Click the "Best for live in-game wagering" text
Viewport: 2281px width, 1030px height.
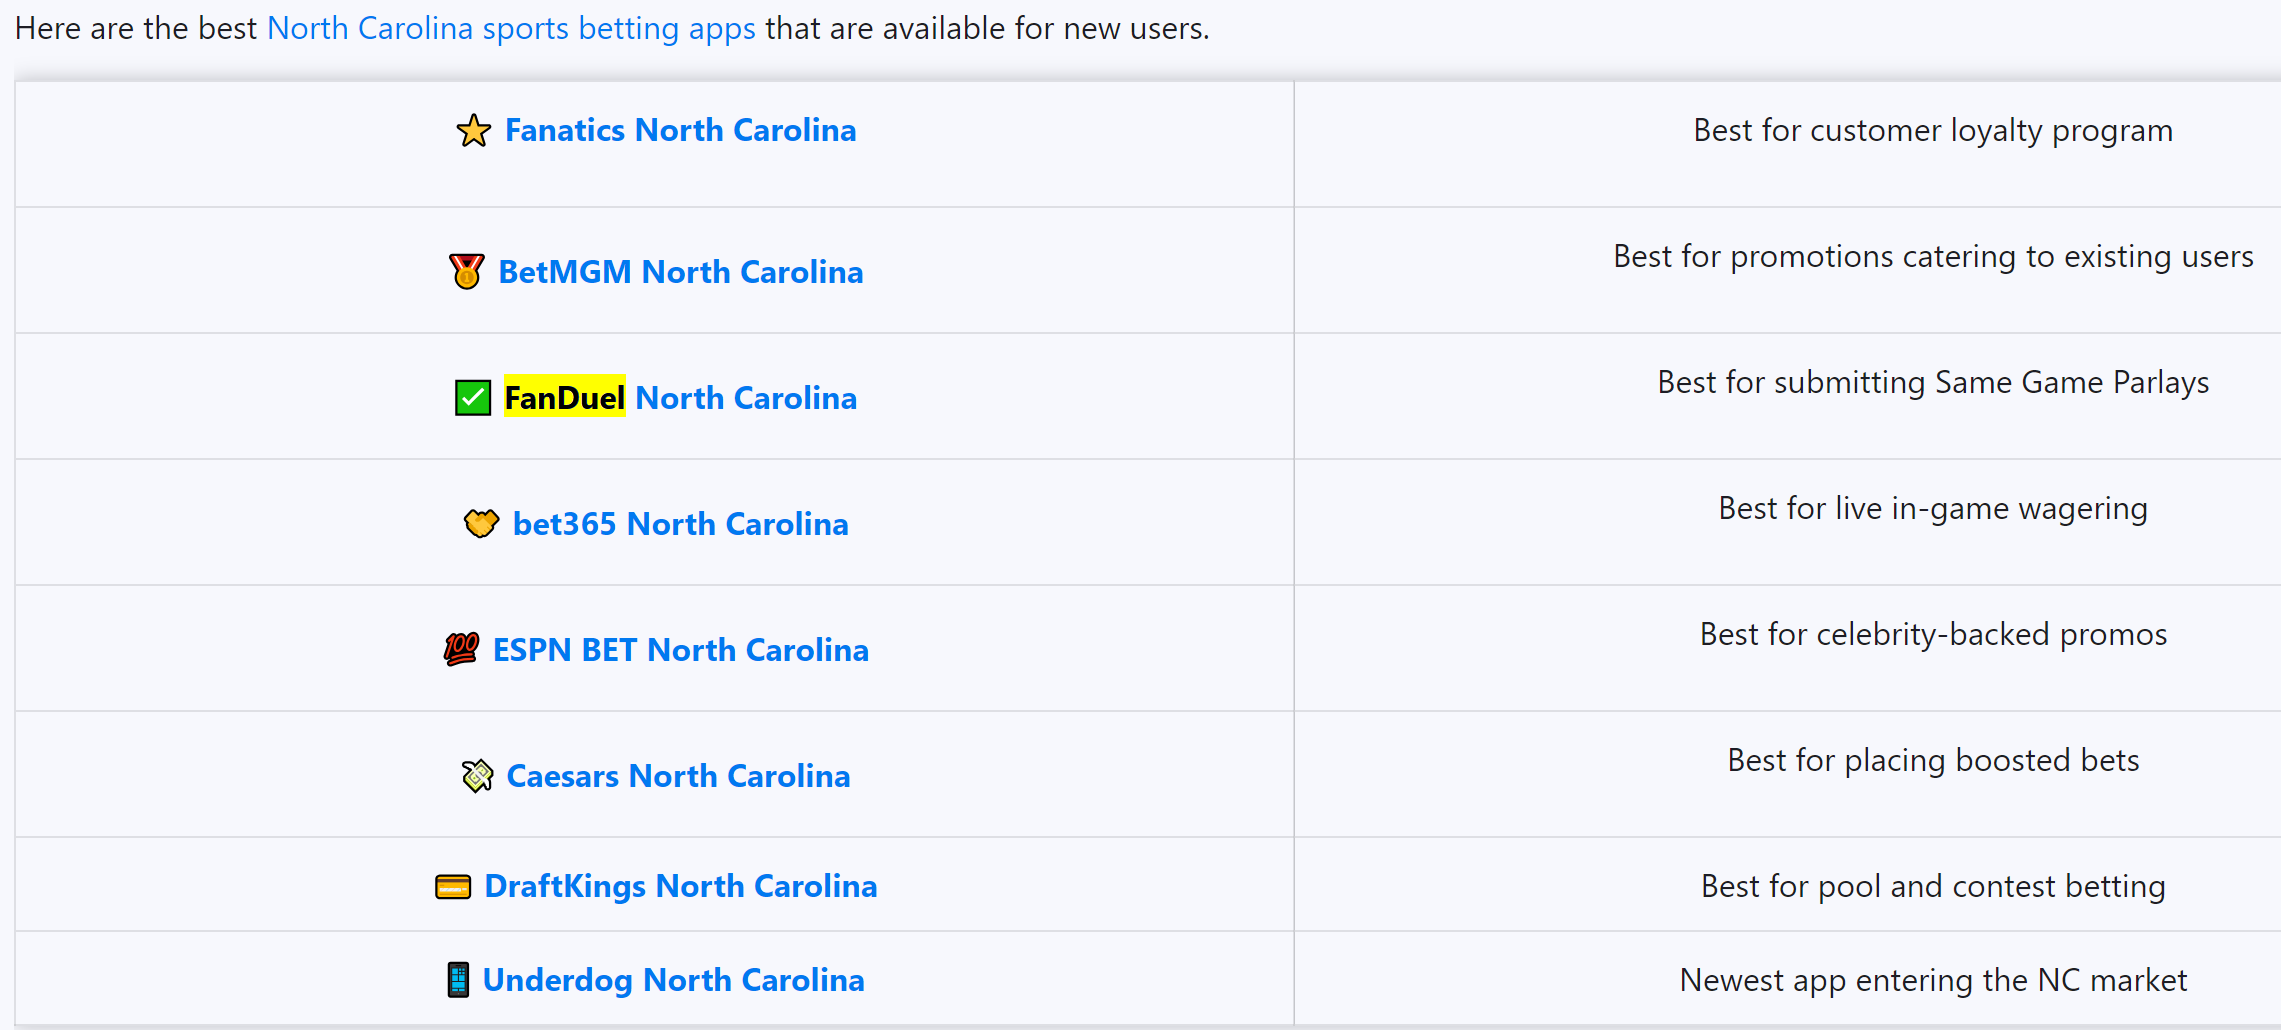click(1932, 509)
